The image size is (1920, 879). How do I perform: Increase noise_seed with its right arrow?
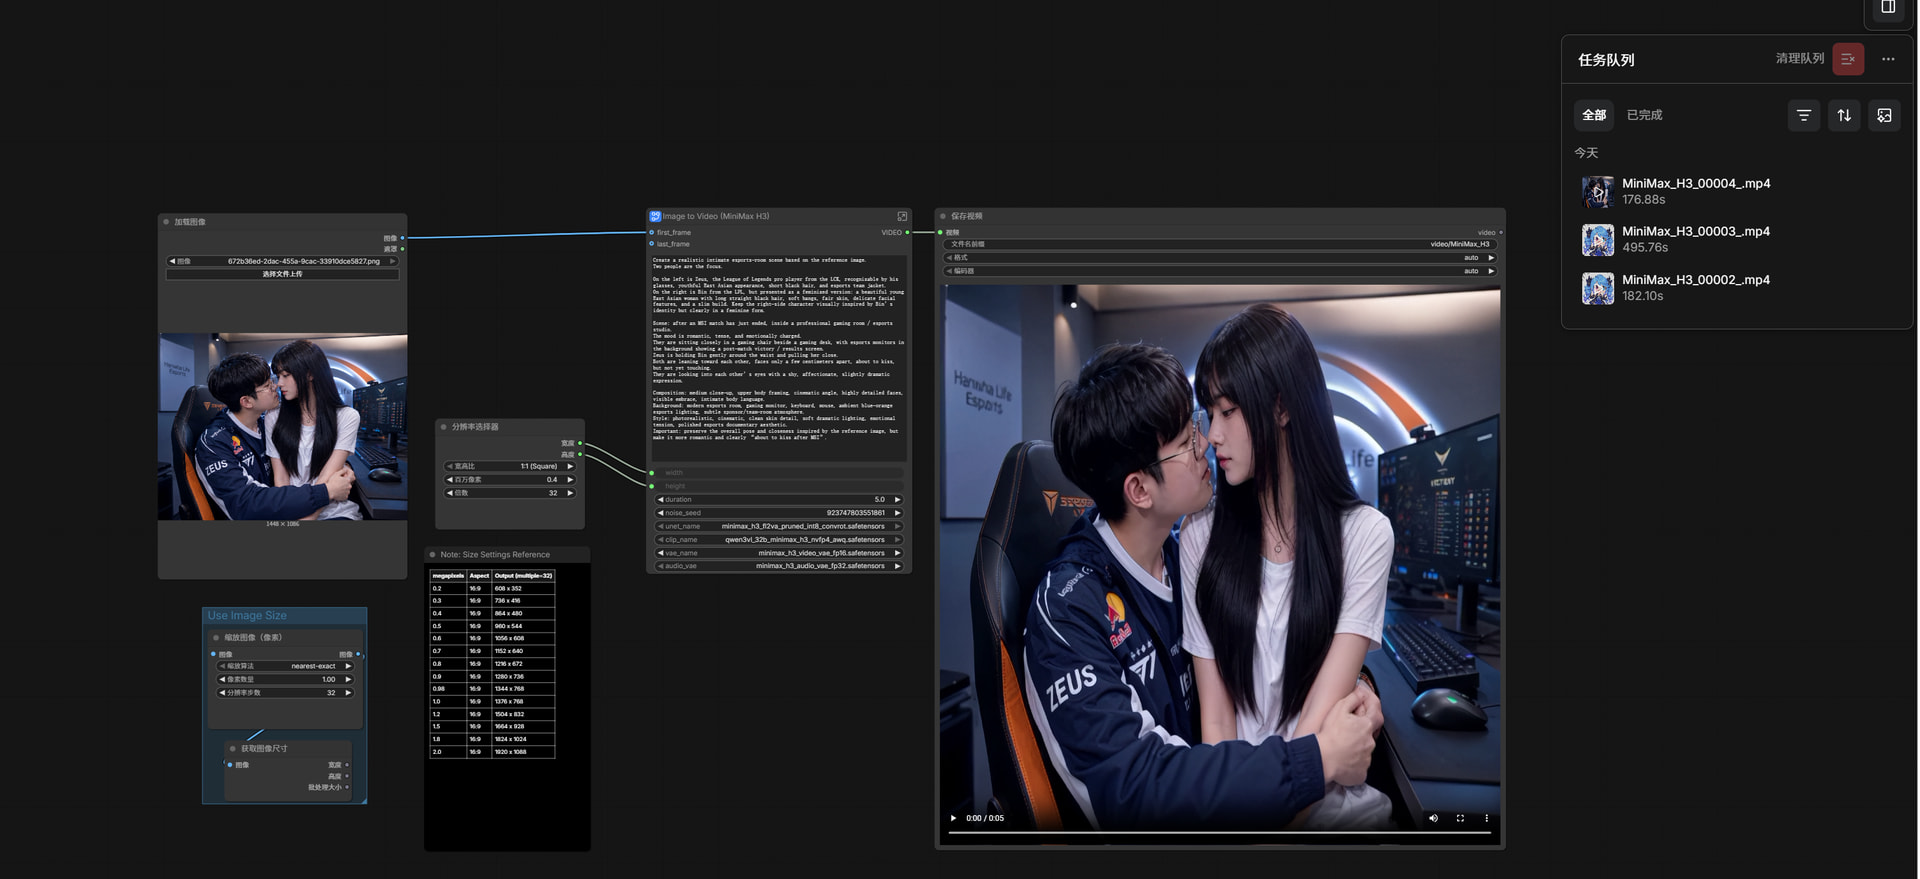897,513
